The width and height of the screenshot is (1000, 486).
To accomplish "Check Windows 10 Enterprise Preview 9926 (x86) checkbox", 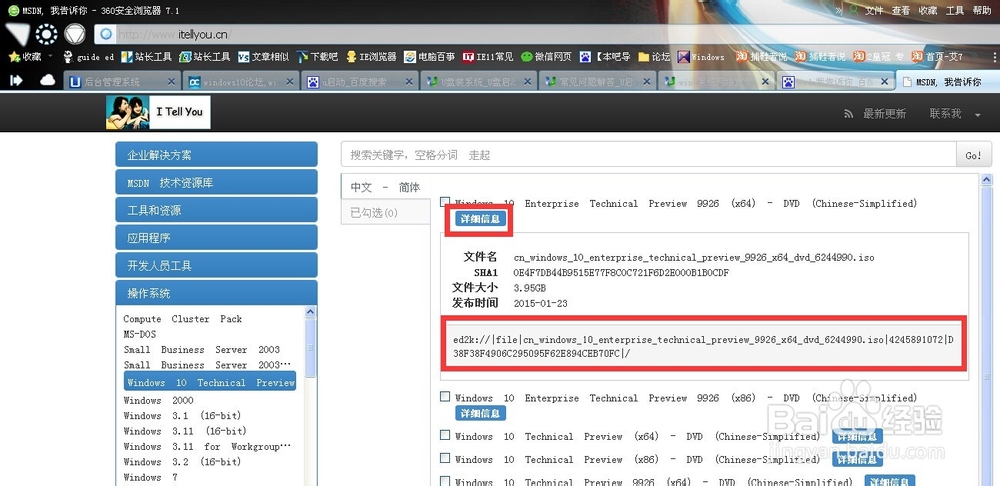I will (445, 397).
